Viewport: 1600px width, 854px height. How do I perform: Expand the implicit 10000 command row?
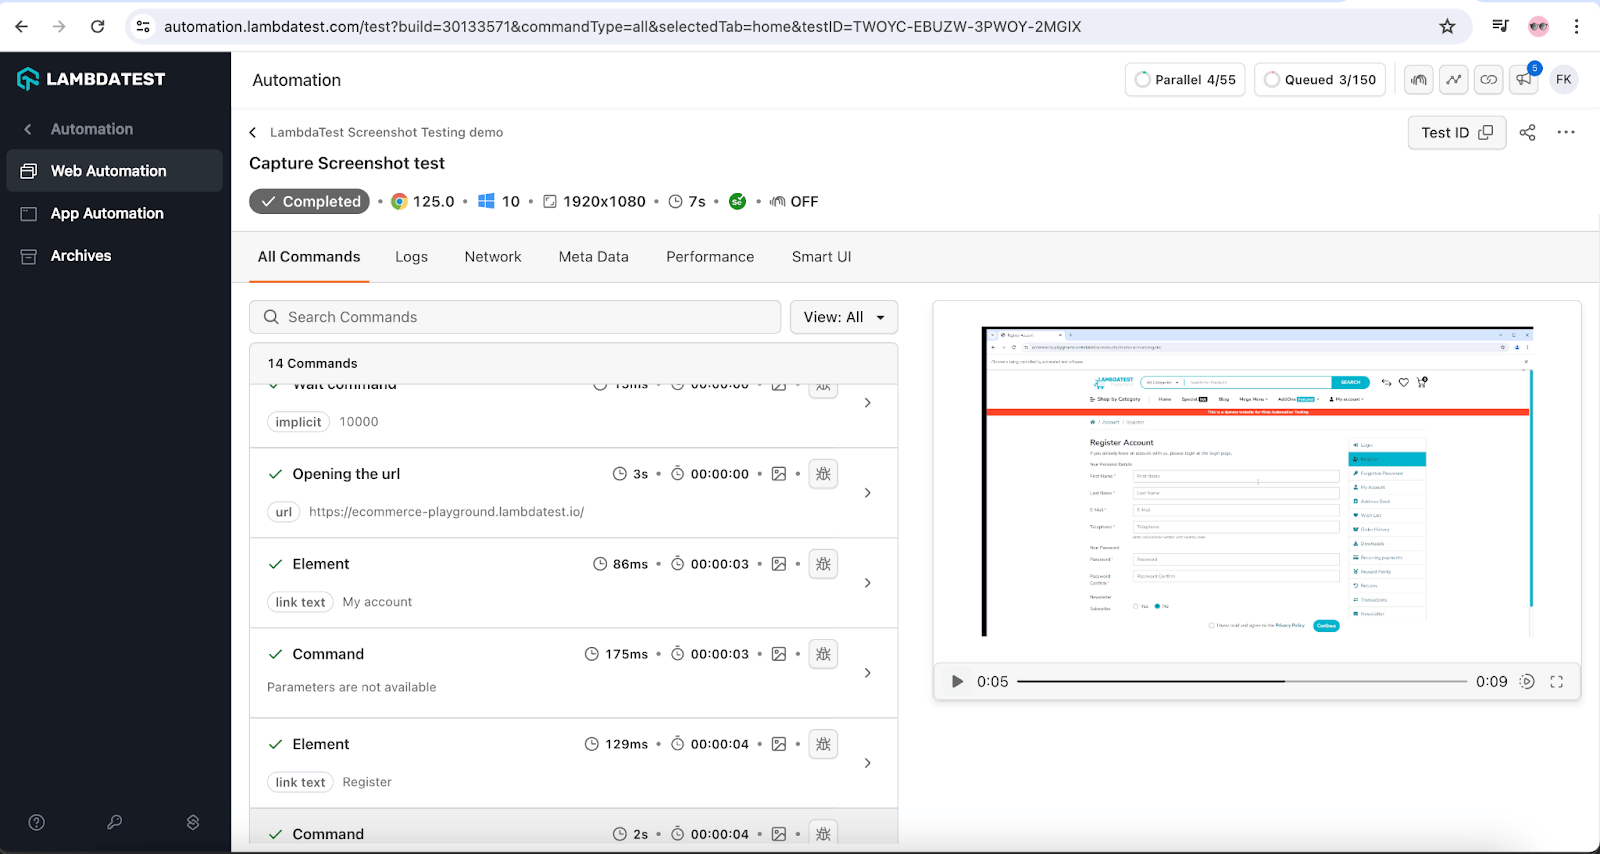click(867, 403)
